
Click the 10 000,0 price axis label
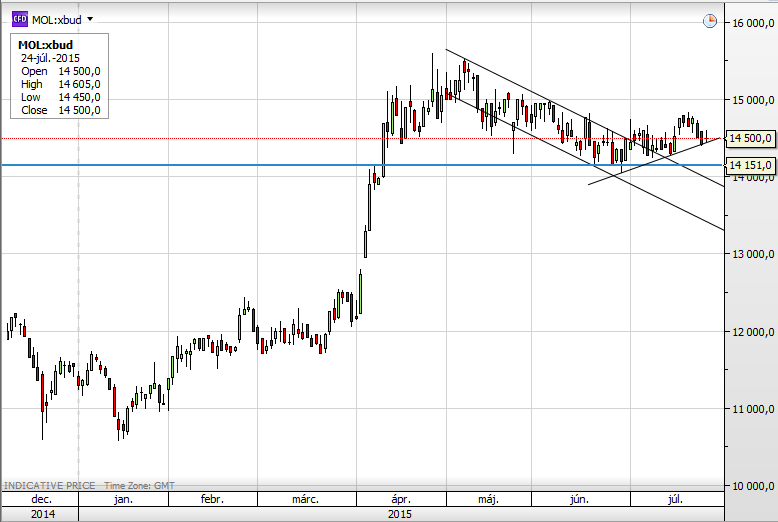[753, 486]
